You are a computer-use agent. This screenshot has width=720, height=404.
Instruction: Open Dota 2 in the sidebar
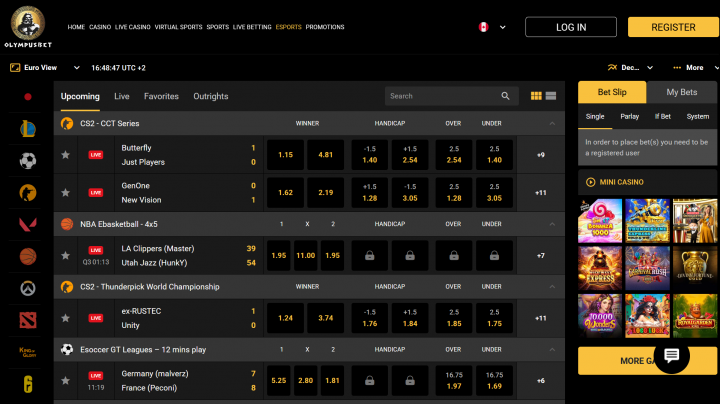pos(28,320)
